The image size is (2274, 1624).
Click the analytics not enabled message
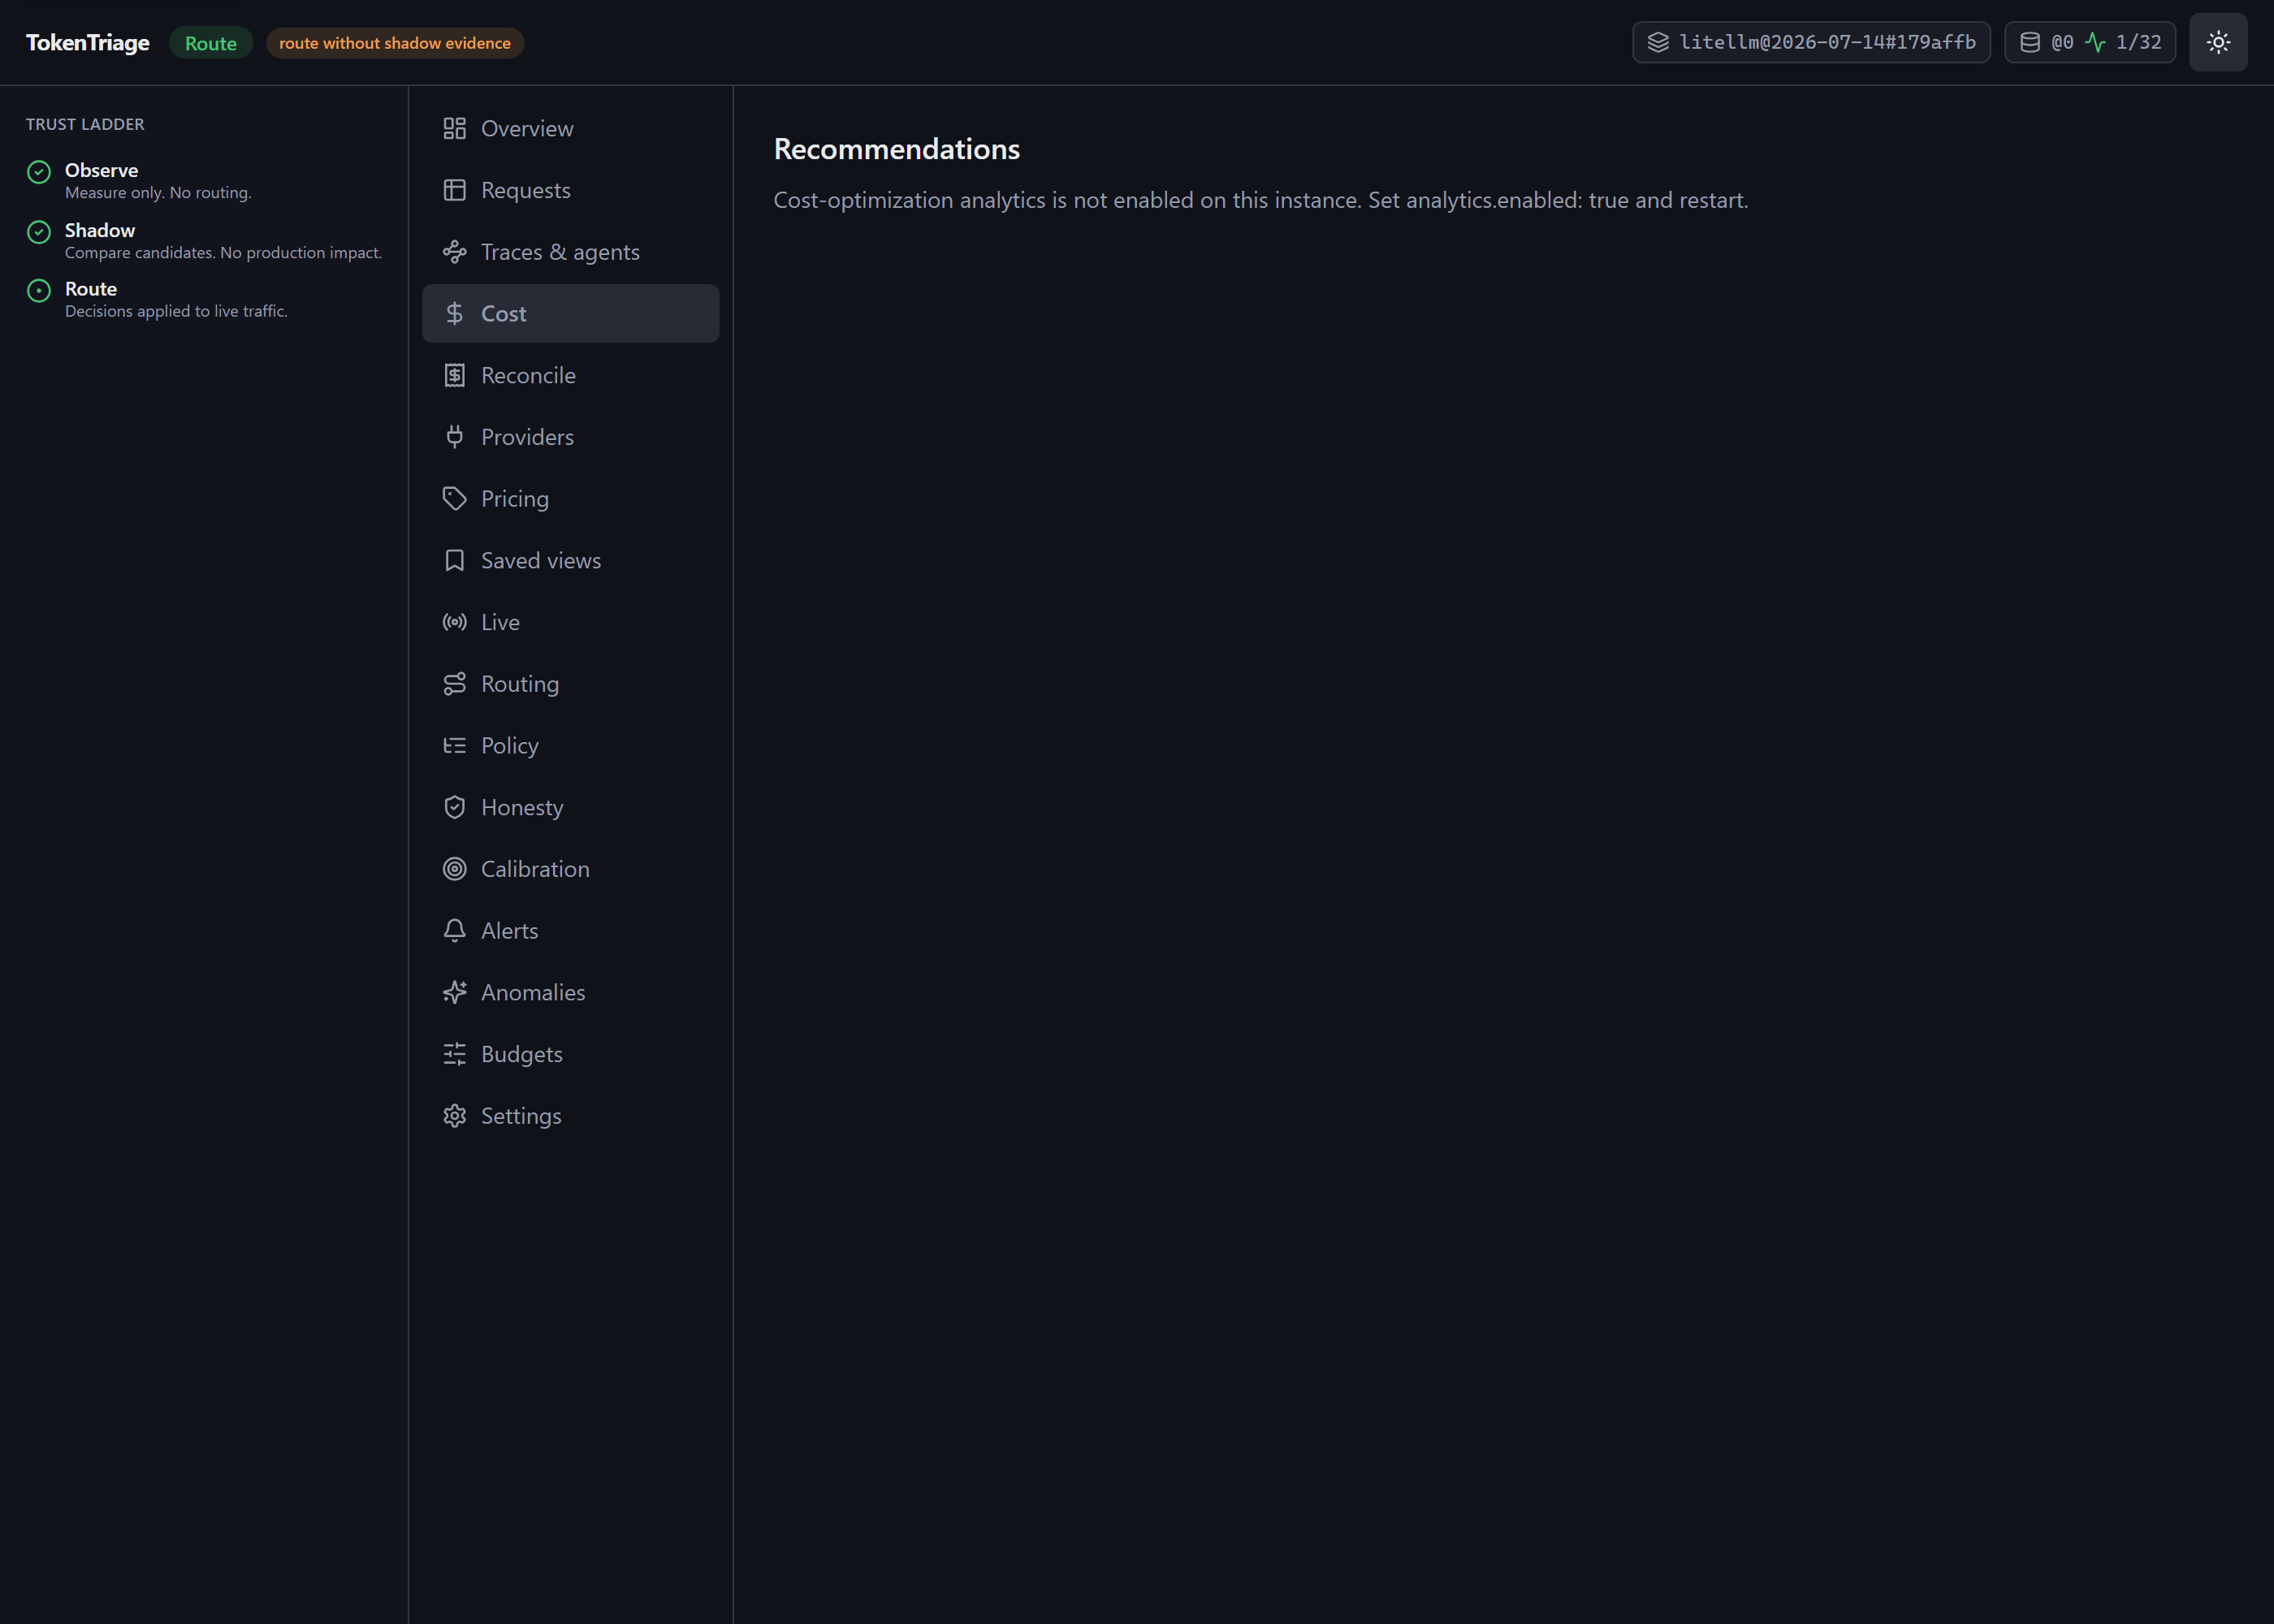click(x=1260, y=200)
